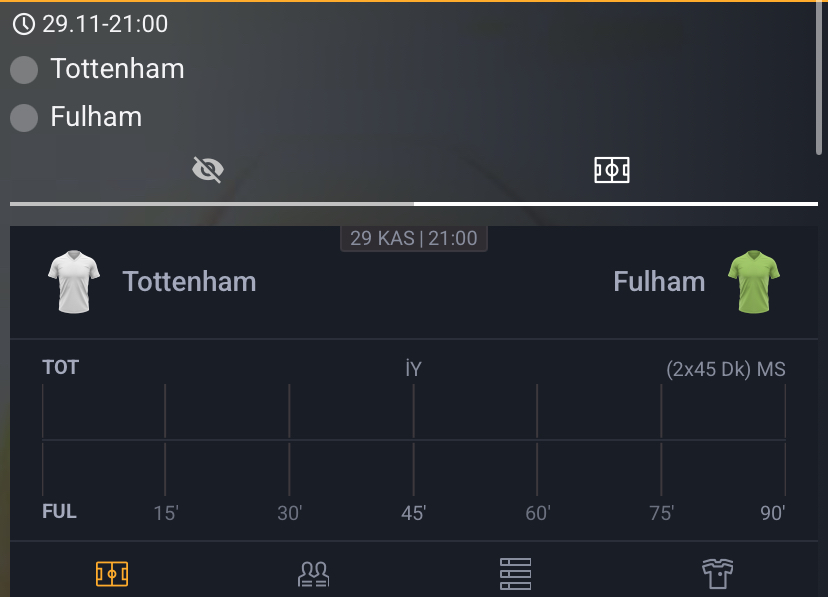Click the 45' timeline marker
The image size is (828, 597).
click(413, 511)
